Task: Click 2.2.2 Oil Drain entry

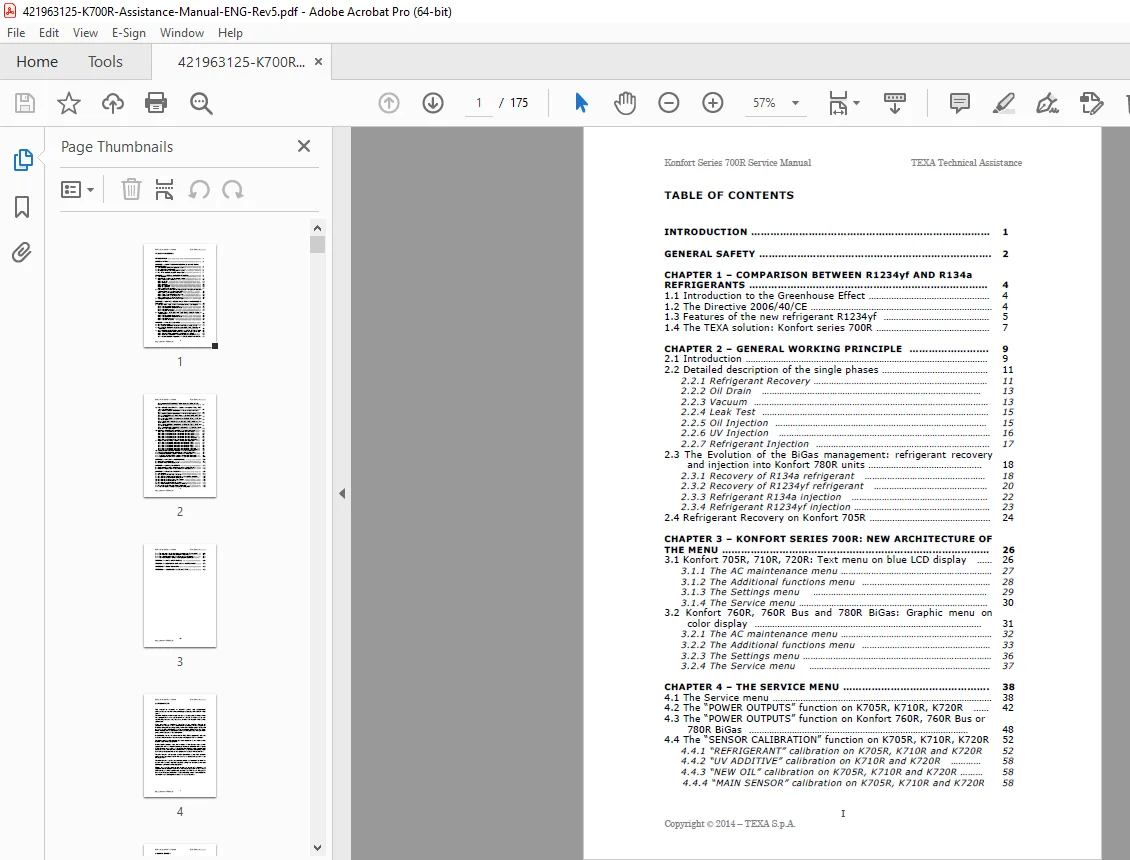Action: [x=847, y=391]
